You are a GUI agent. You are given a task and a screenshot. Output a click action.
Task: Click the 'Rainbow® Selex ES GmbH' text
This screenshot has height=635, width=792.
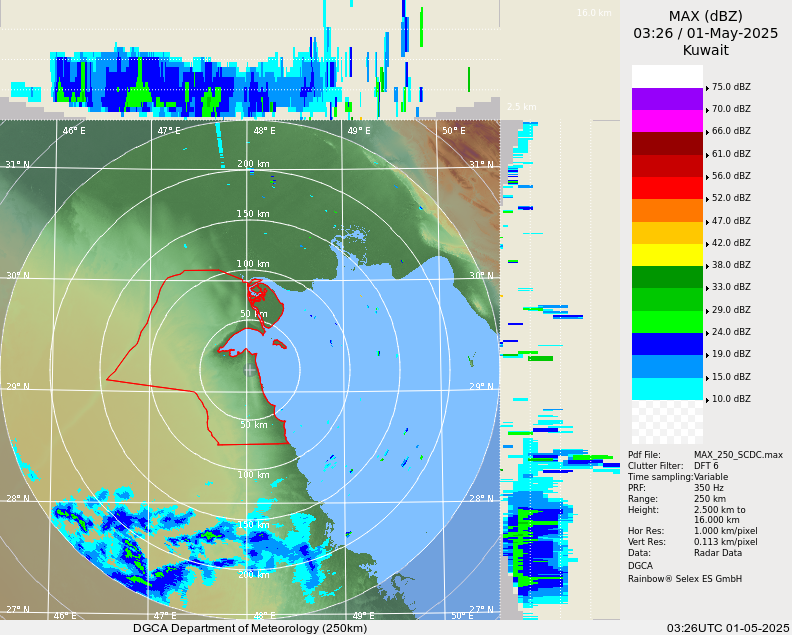click(685, 579)
